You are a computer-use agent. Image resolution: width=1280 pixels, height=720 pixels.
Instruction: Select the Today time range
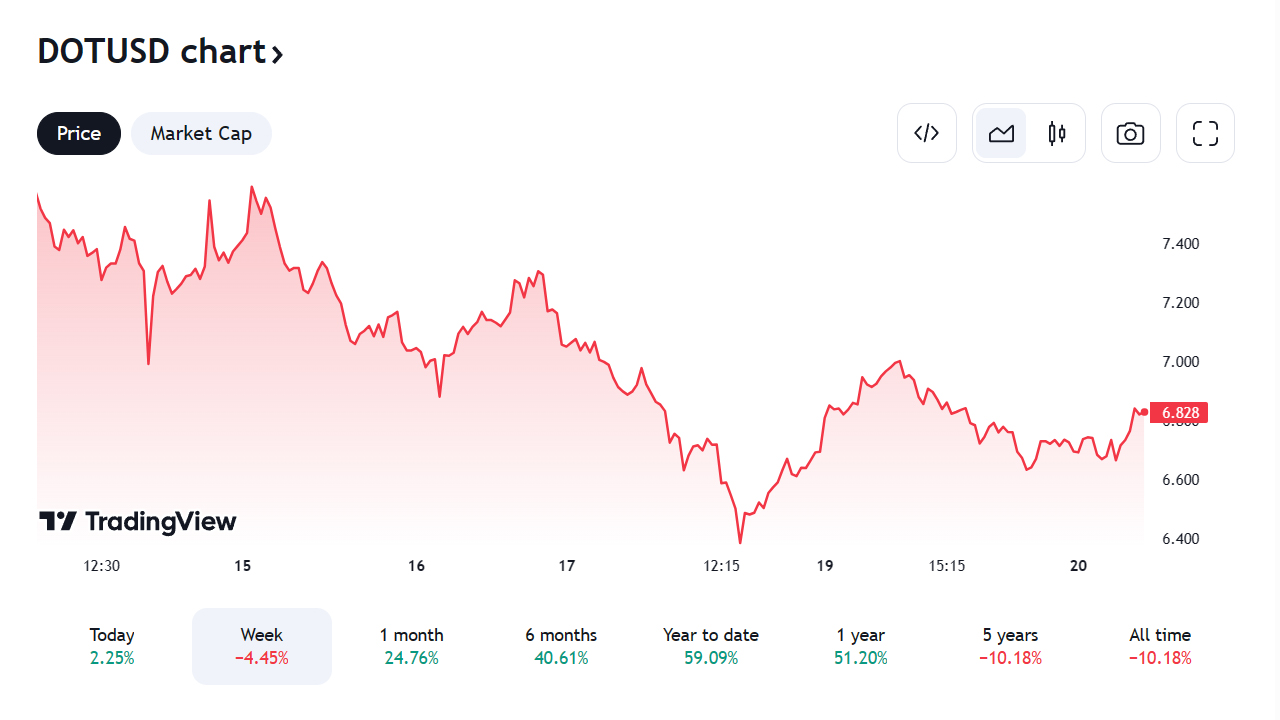(x=112, y=646)
